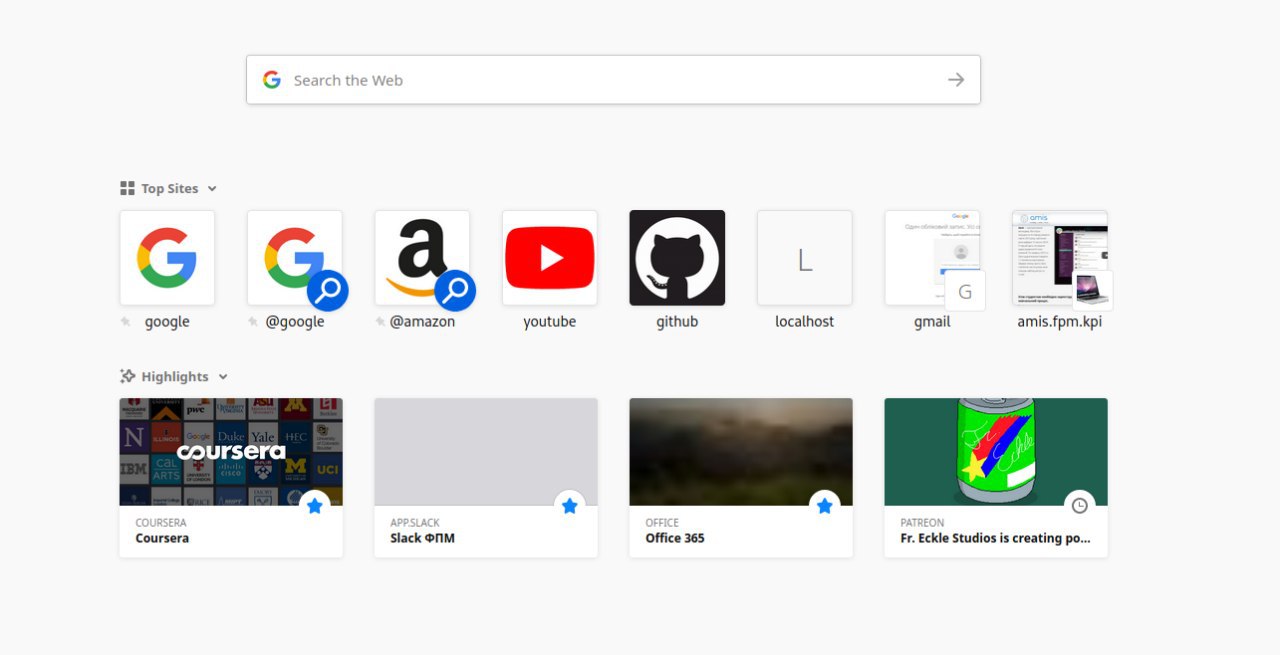Click the Highlights heading text

tap(175, 376)
